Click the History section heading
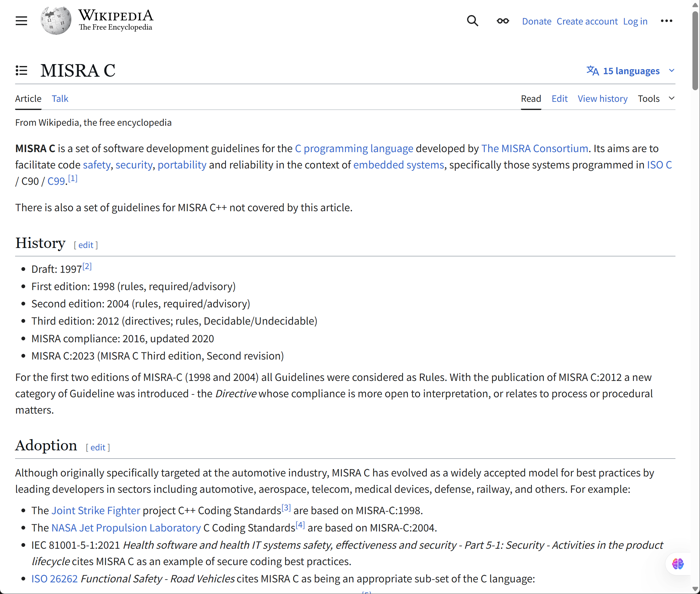Image resolution: width=700 pixels, height=594 pixels. pyautogui.click(x=40, y=243)
